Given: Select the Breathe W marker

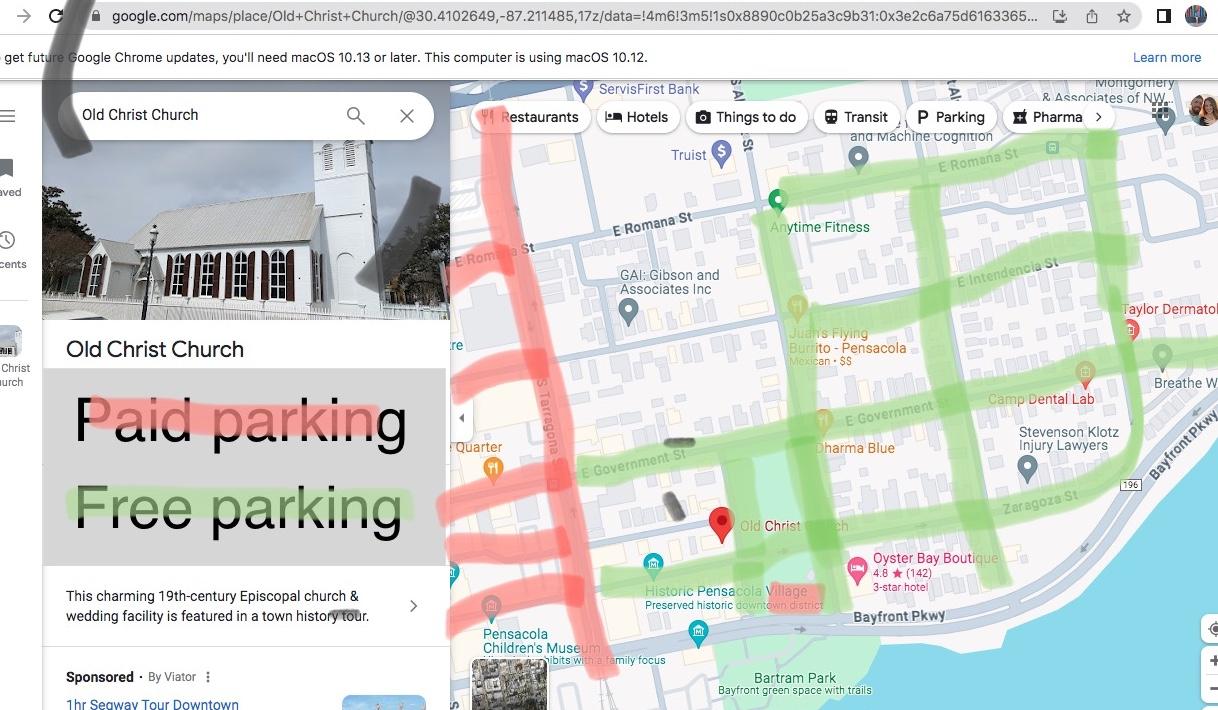Looking at the screenshot, I should (x=1162, y=356).
